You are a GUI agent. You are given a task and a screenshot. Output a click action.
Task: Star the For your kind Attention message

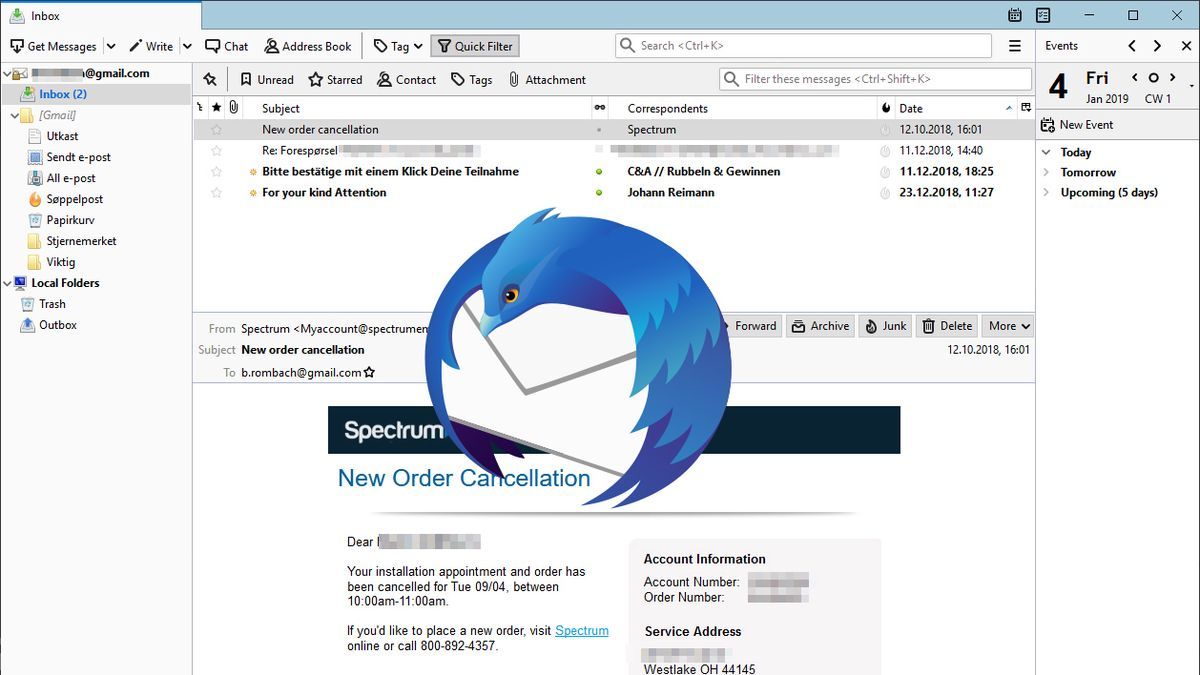pos(216,193)
